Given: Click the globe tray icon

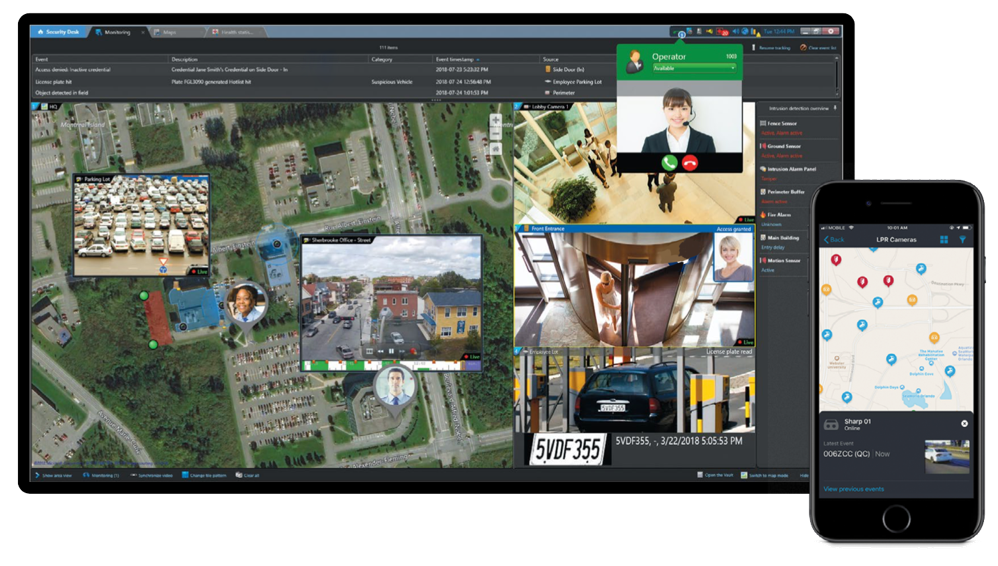Looking at the screenshot, I should tap(745, 31).
